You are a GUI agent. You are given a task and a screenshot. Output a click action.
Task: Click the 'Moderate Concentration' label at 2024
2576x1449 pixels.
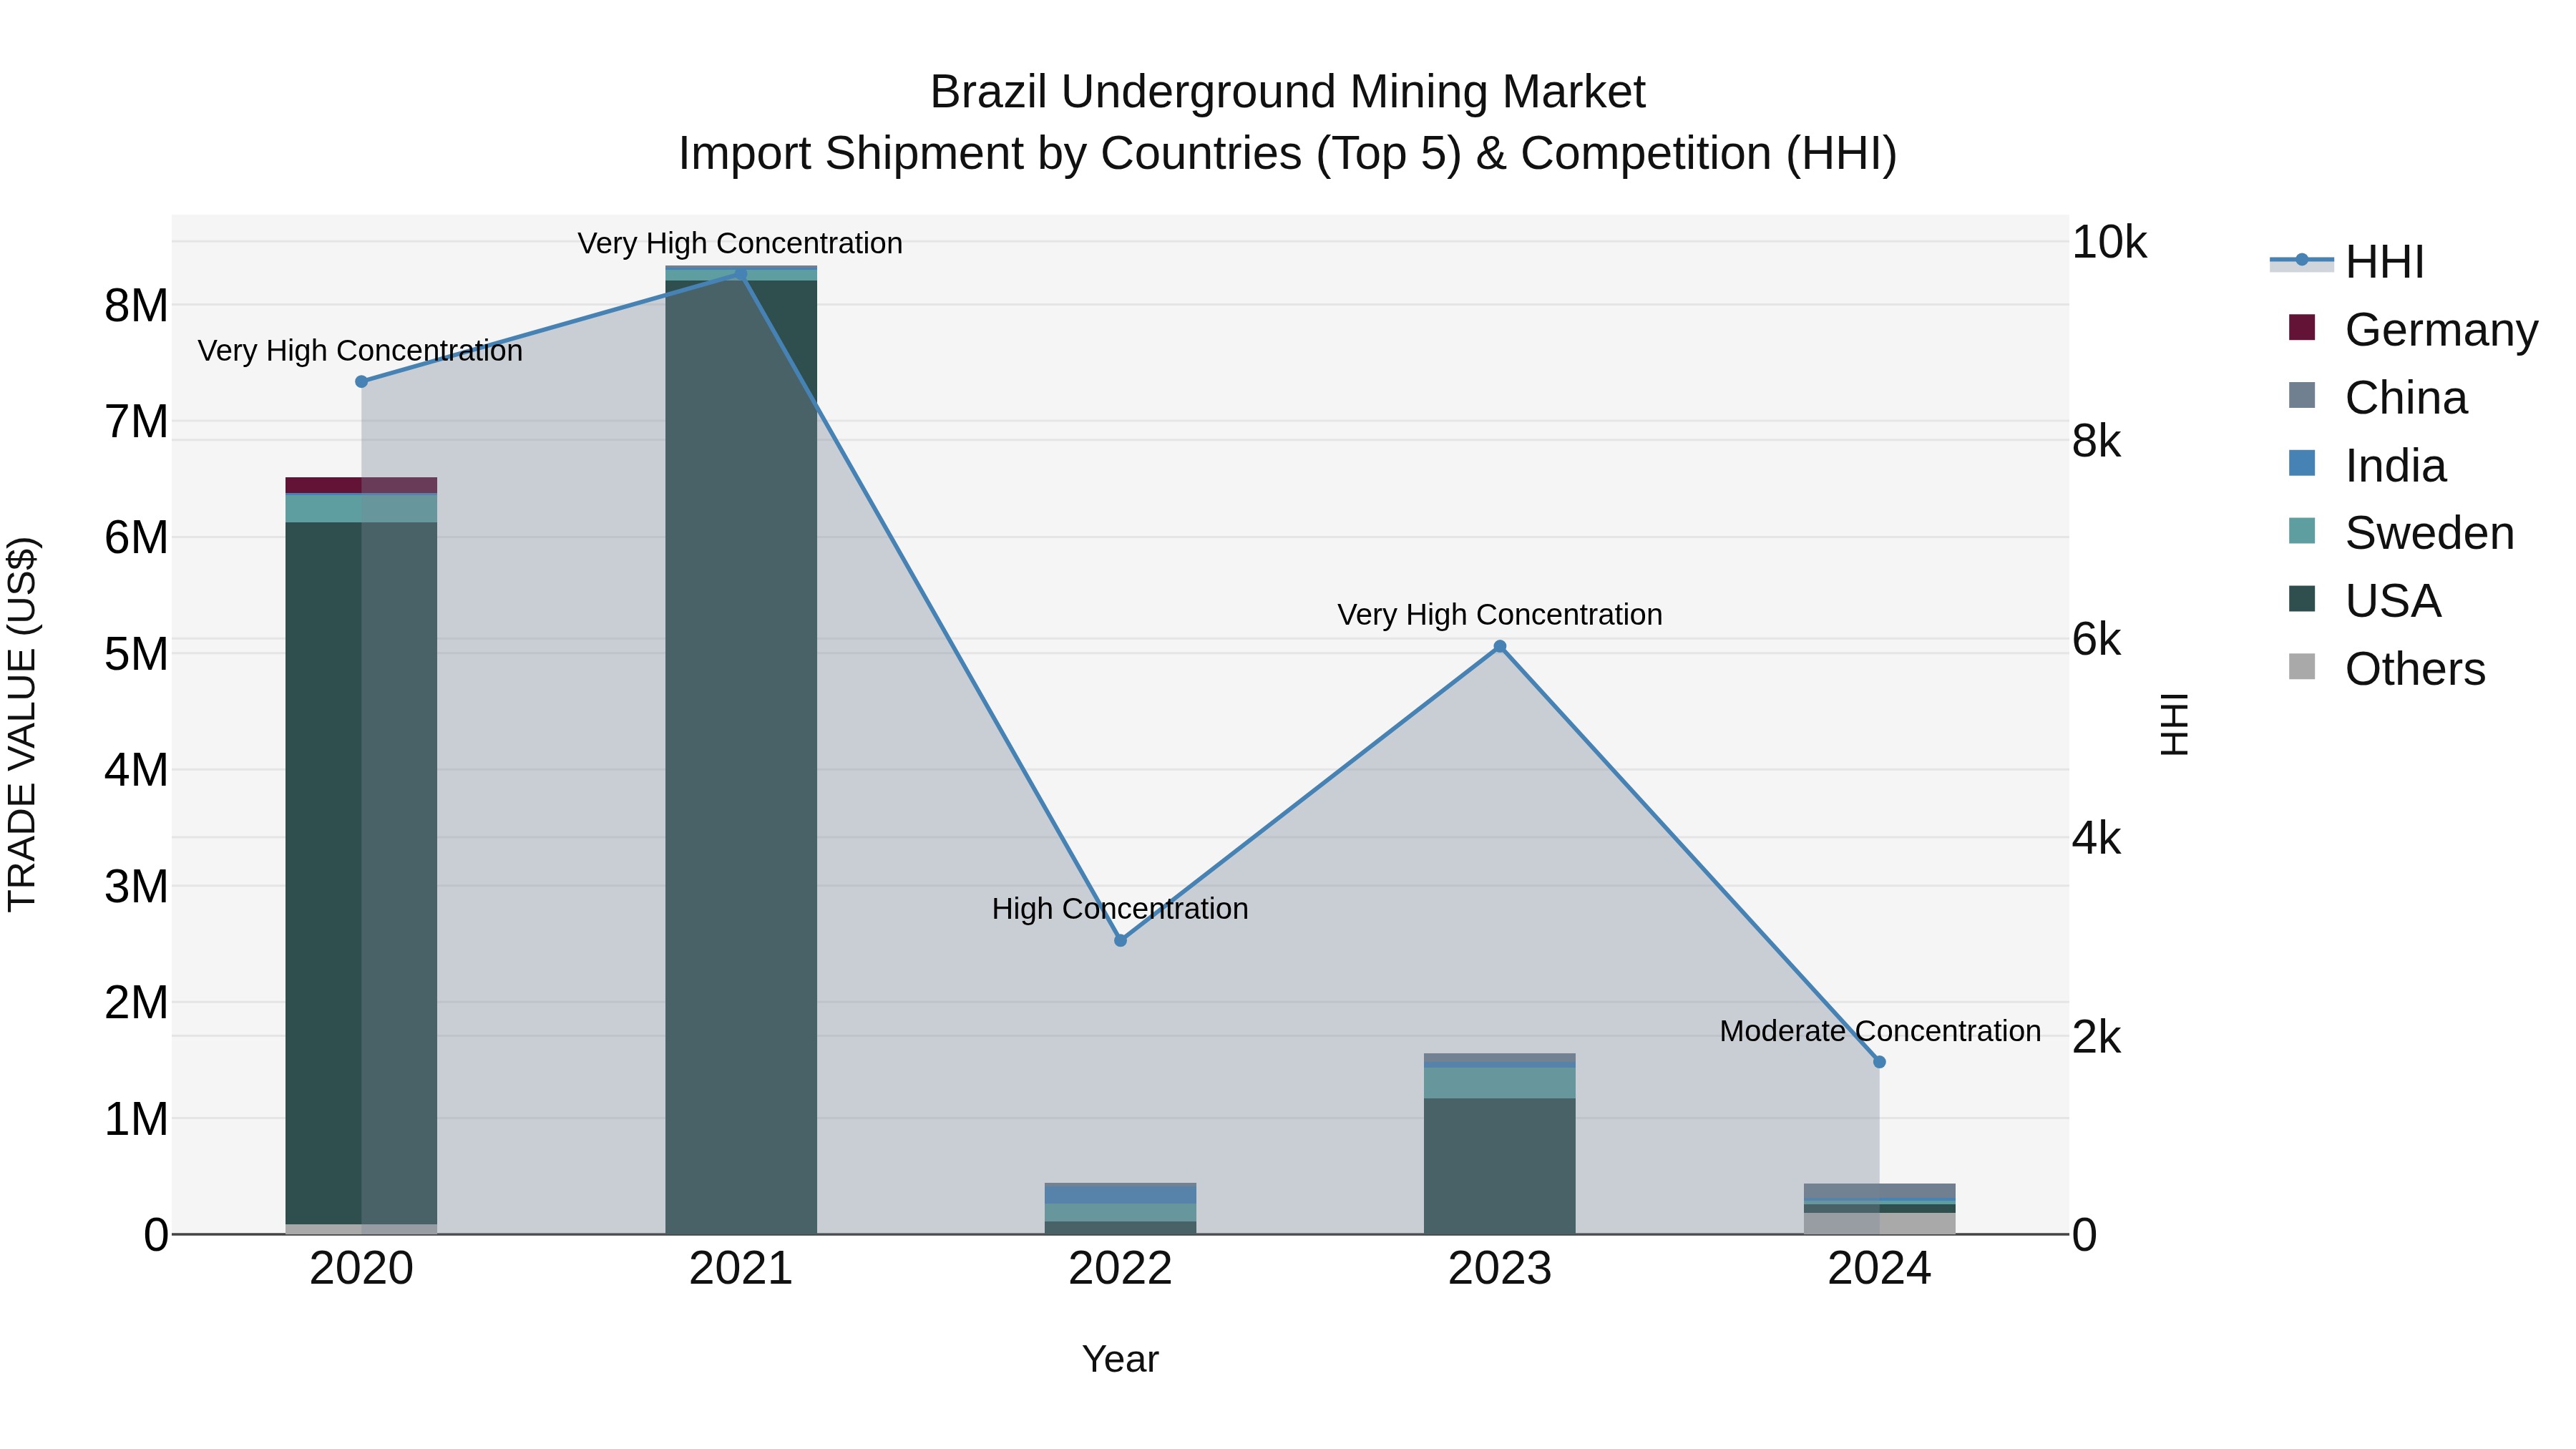click(1880, 1031)
